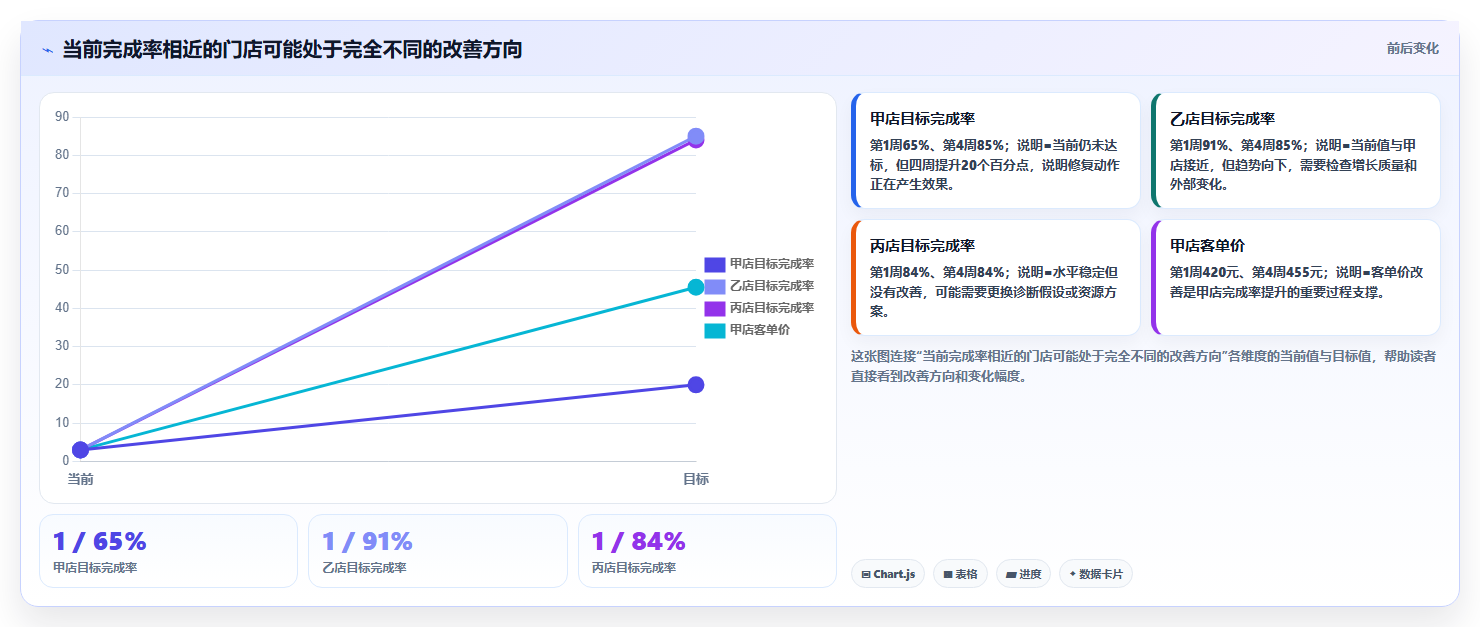The image size is (1480, 627).
Task: Click description starting 第1周420元、第4周455元
Action: point(1297,281)
